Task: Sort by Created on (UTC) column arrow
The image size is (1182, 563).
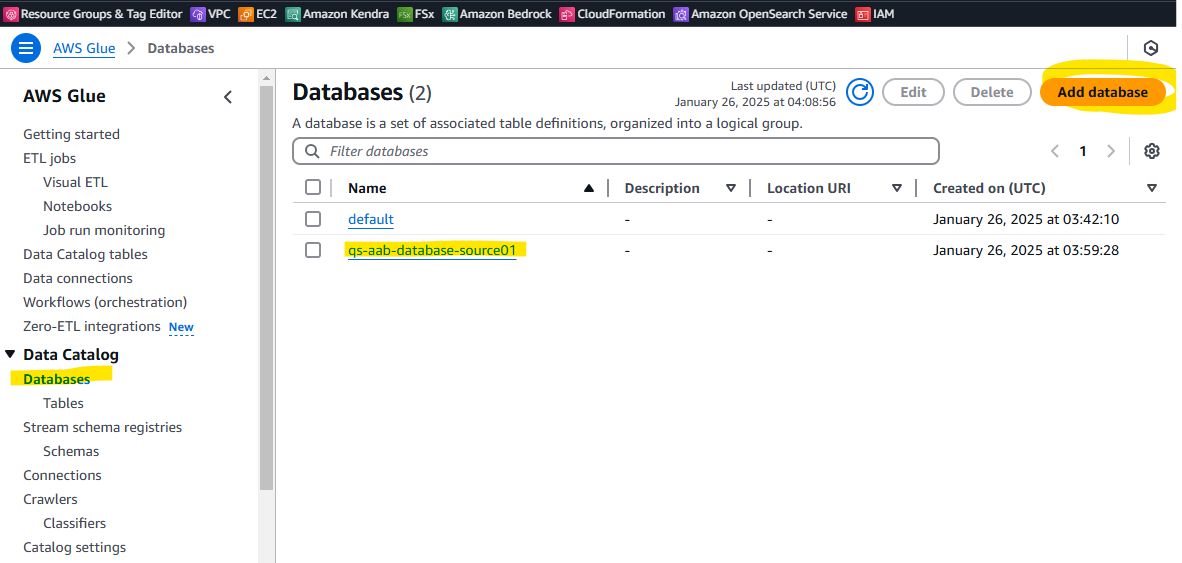Action: click(x=1151, y=188)
